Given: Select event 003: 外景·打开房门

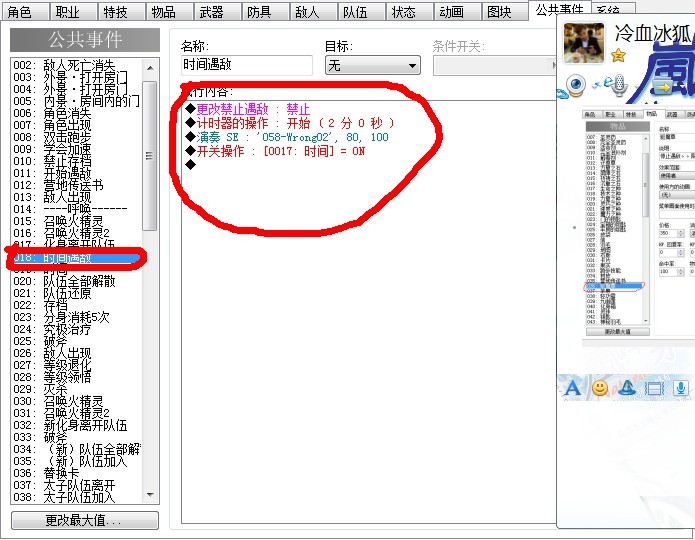Looking at the screenshot, I should (76, 77).
